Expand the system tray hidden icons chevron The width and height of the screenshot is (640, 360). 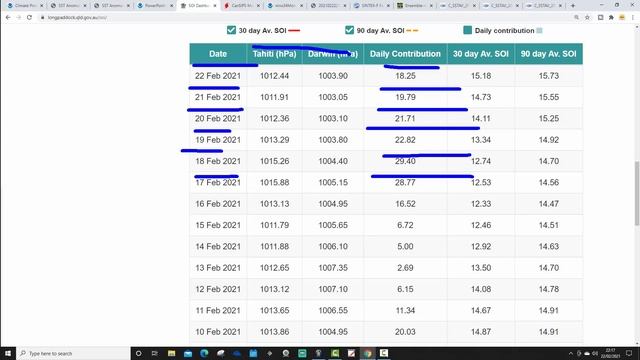(571, 353)
